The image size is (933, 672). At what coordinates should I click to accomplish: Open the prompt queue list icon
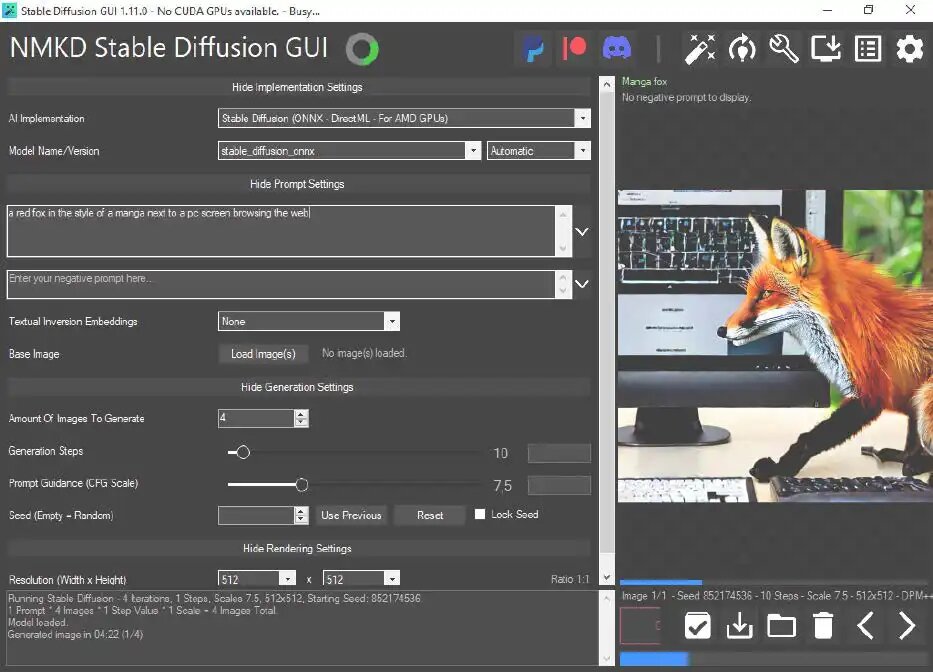pyautogui.click(x=867, y=47)
